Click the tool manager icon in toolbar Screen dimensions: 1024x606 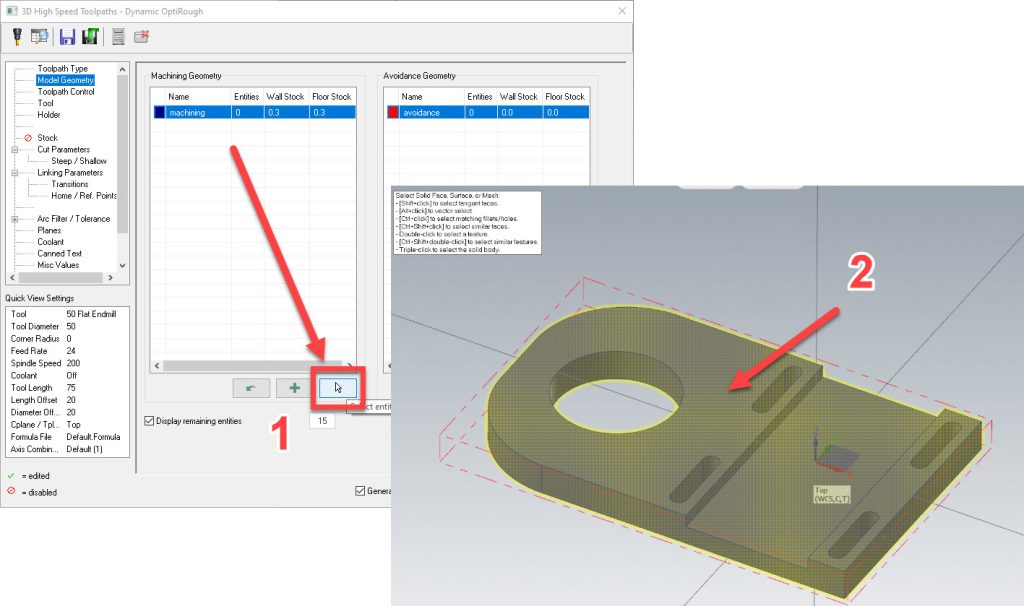[17, 37]
